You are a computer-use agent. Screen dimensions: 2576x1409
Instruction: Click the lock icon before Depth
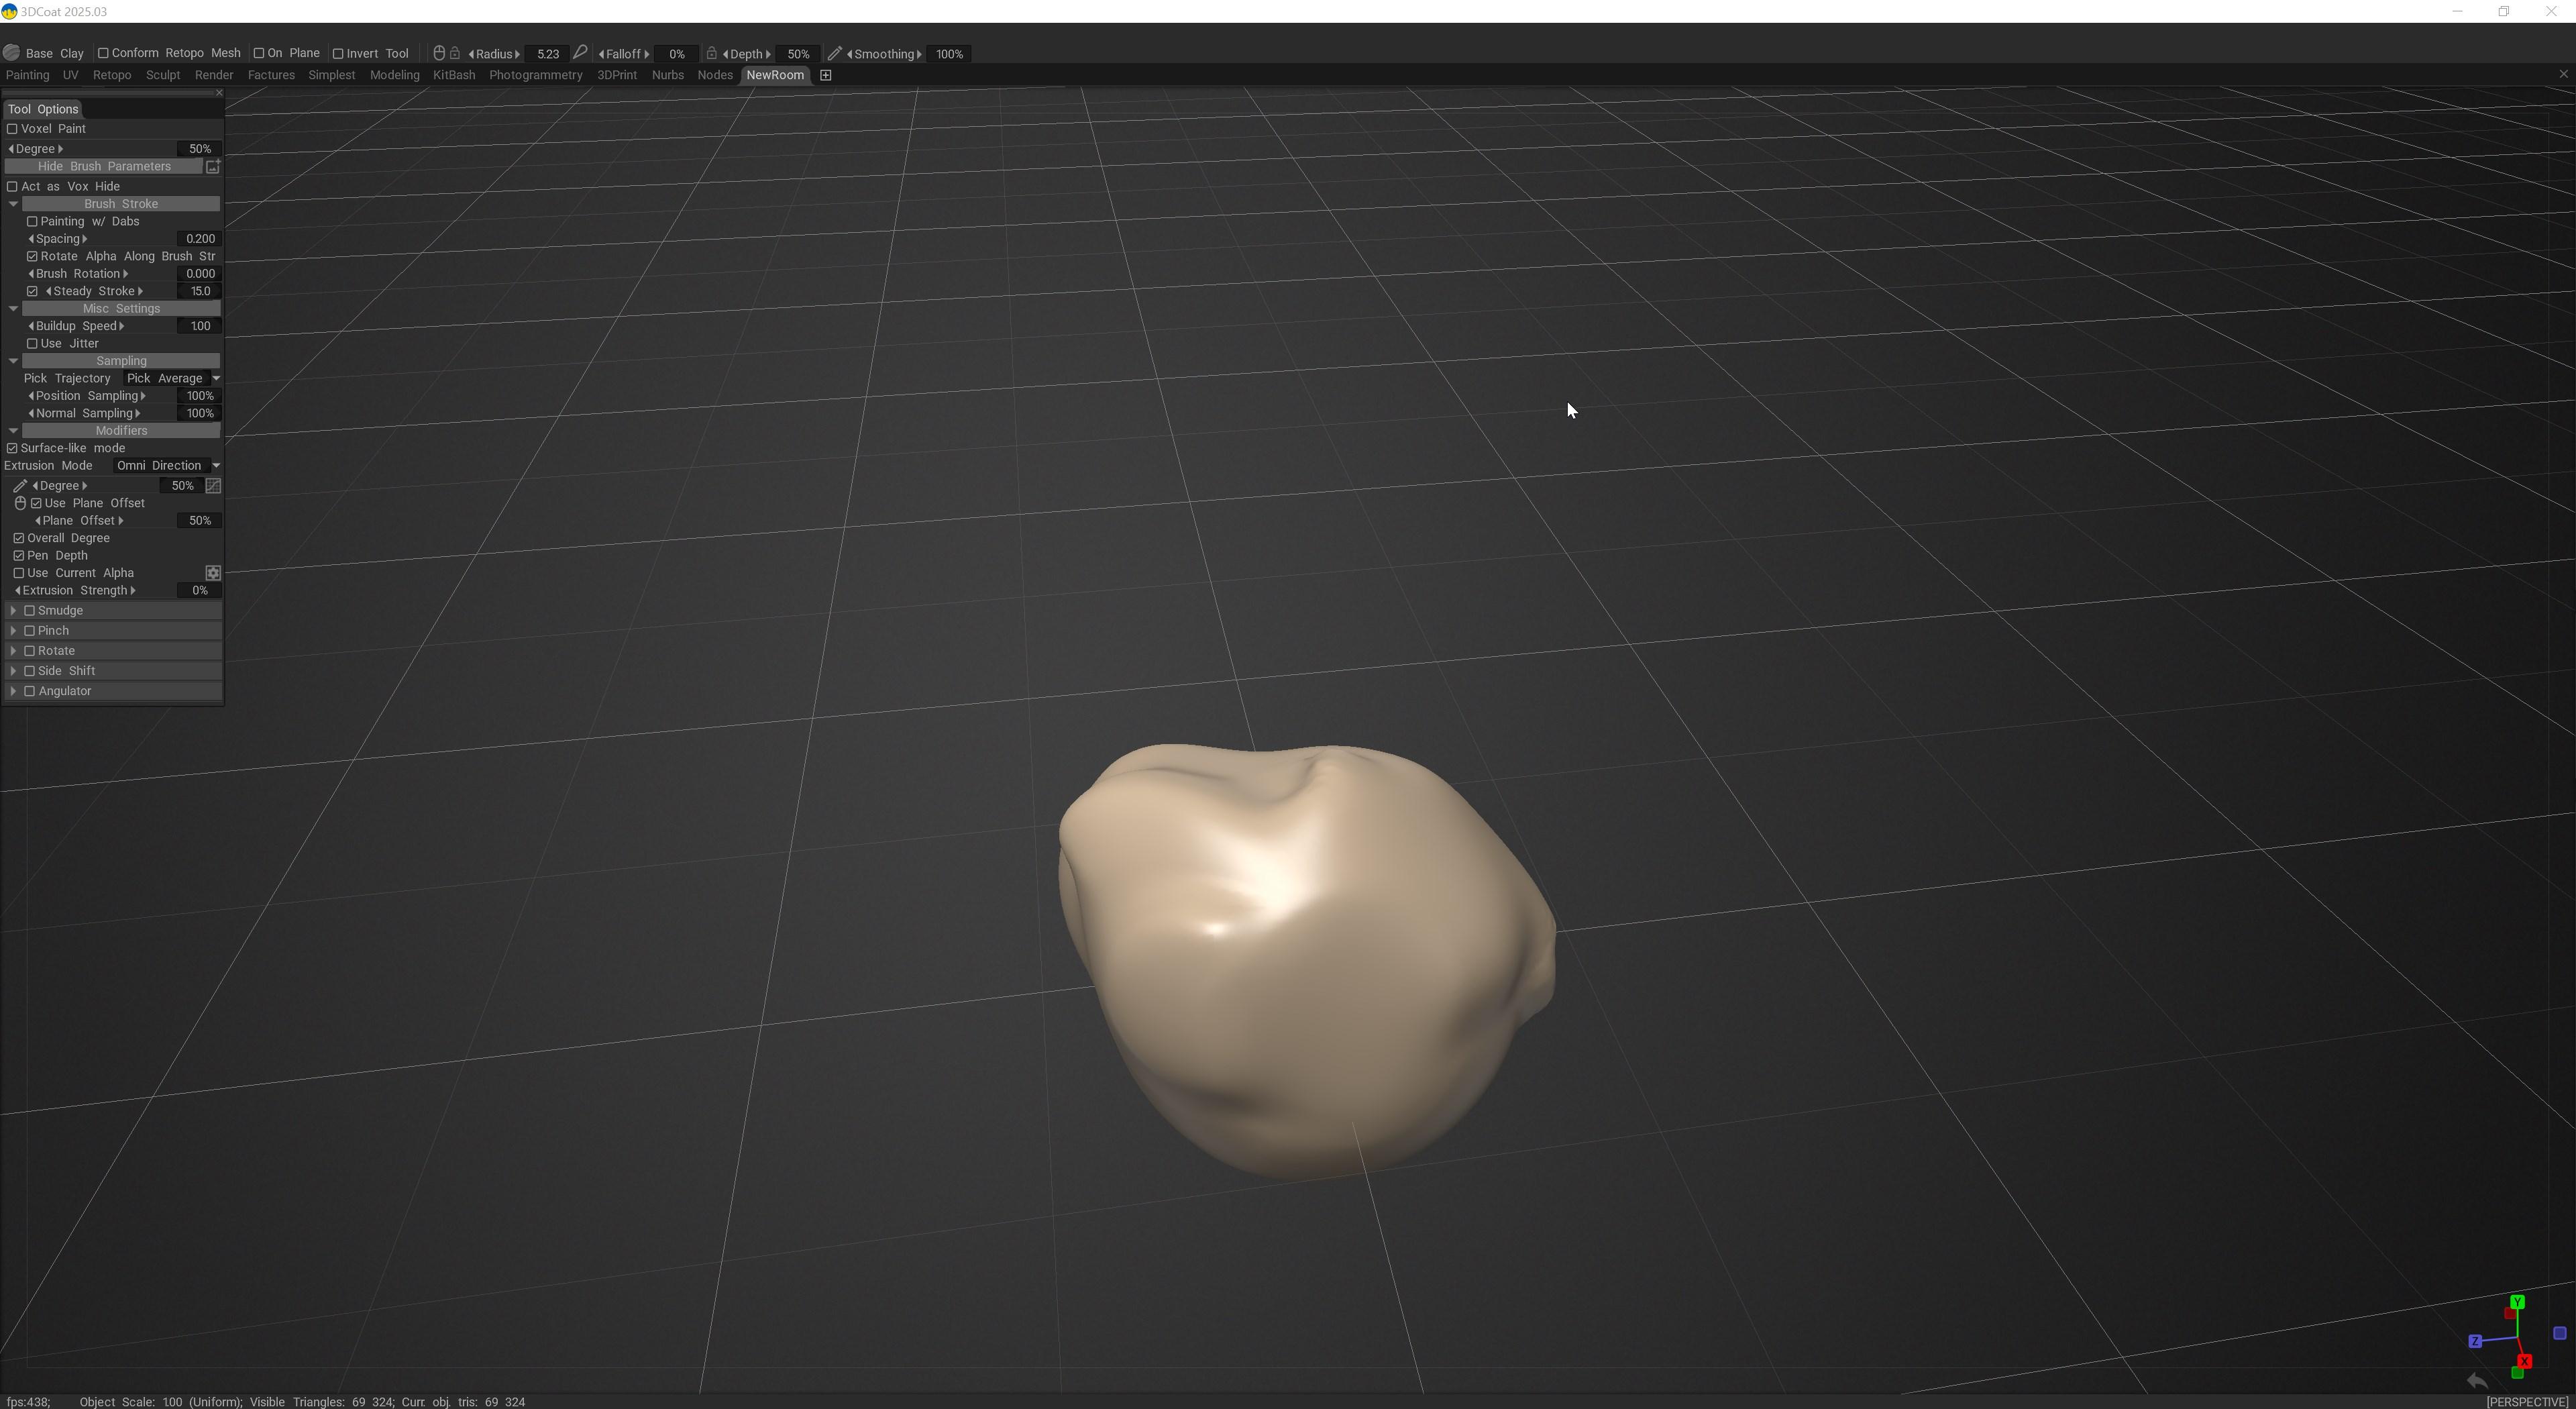(x=711, y=53)
